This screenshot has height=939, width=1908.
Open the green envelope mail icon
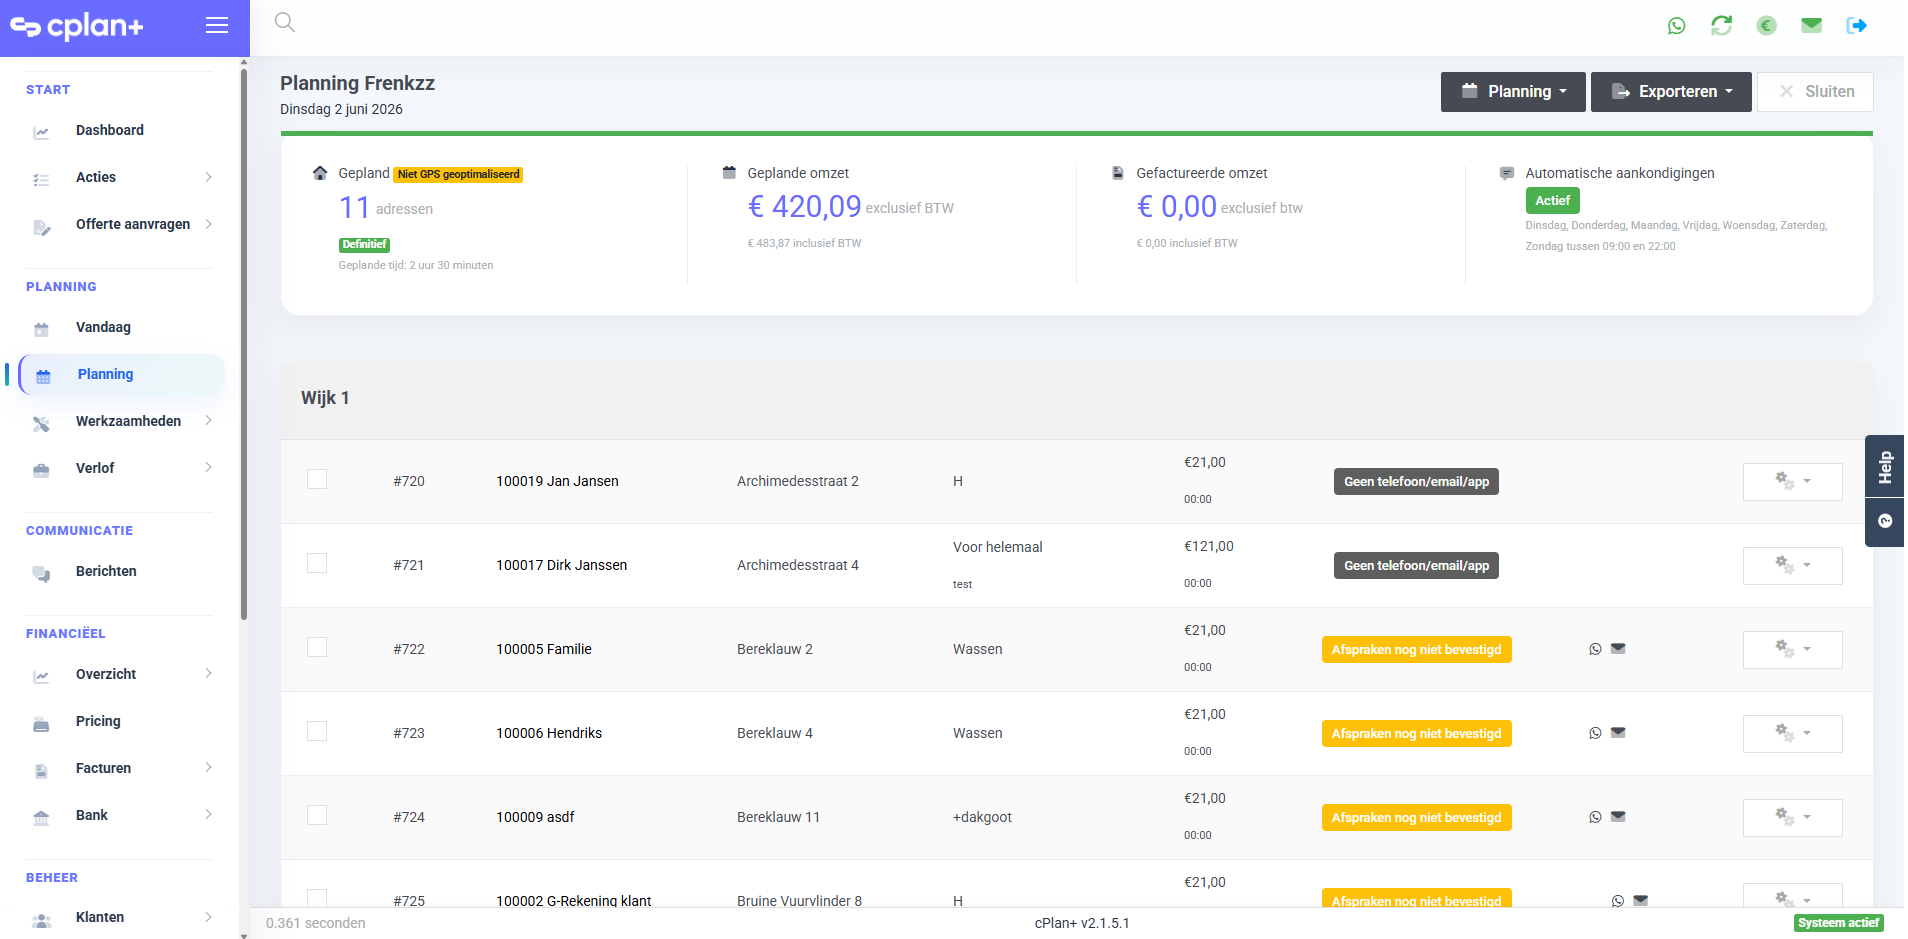(1811, 26)
